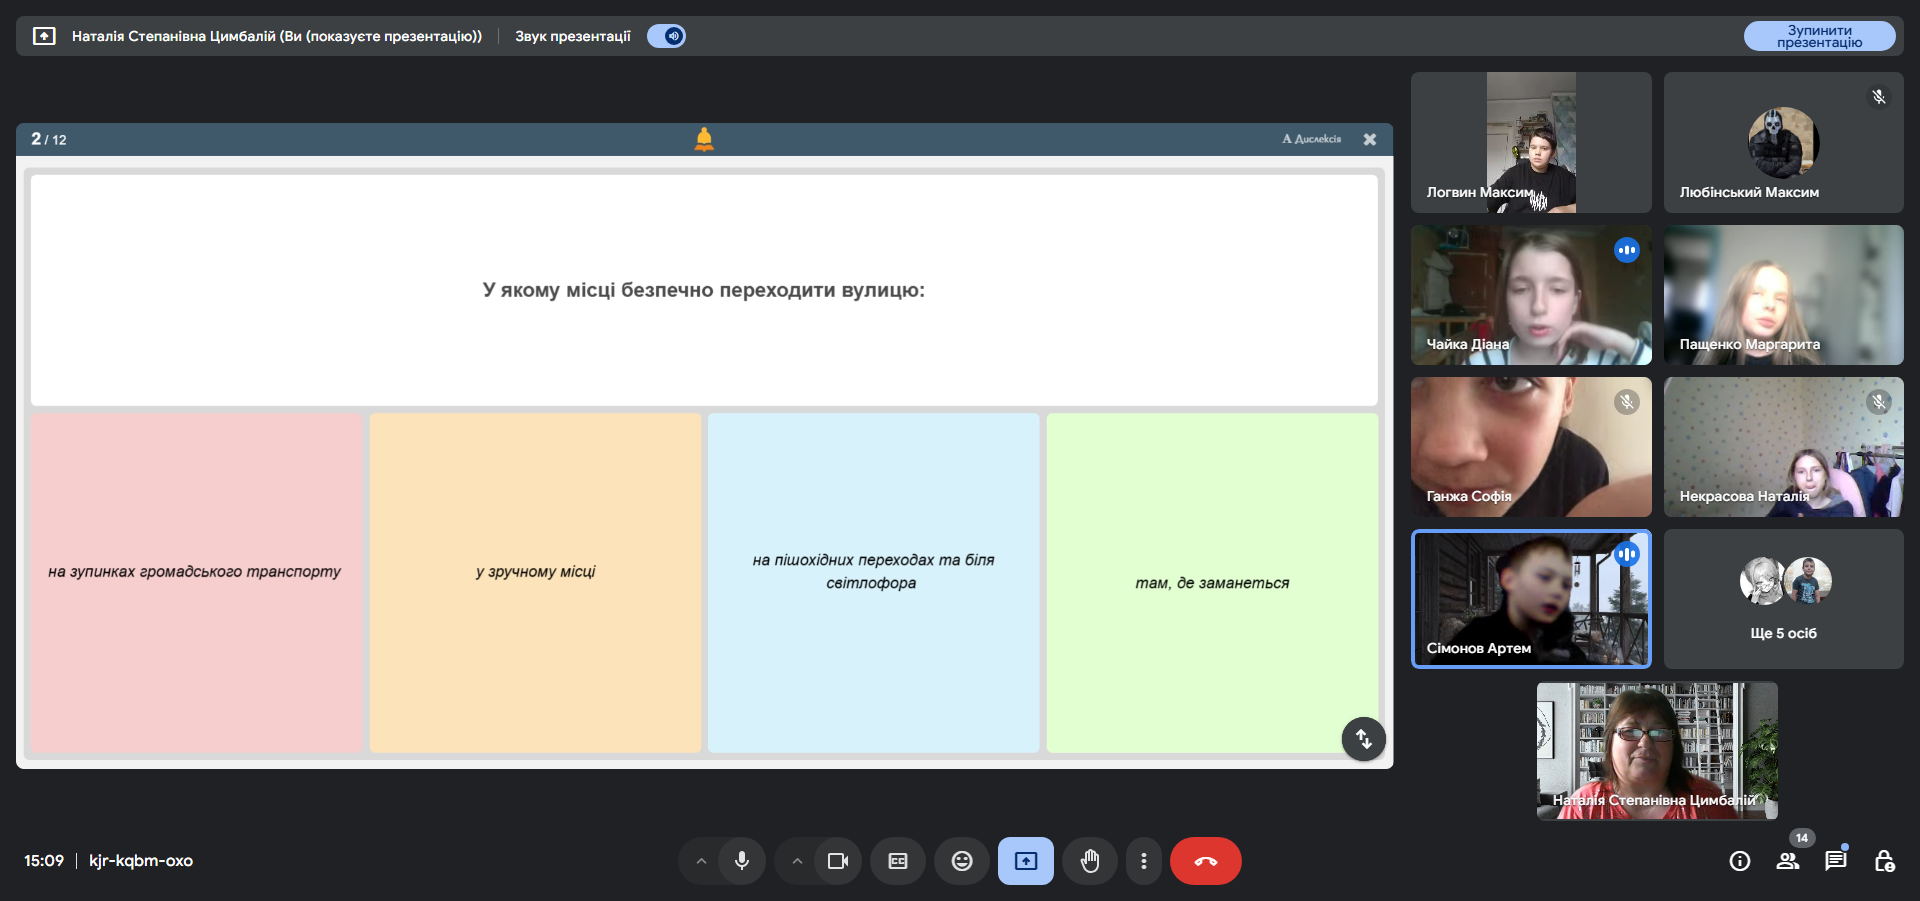Open the in-call chat panel

[x=1836, y=861]
